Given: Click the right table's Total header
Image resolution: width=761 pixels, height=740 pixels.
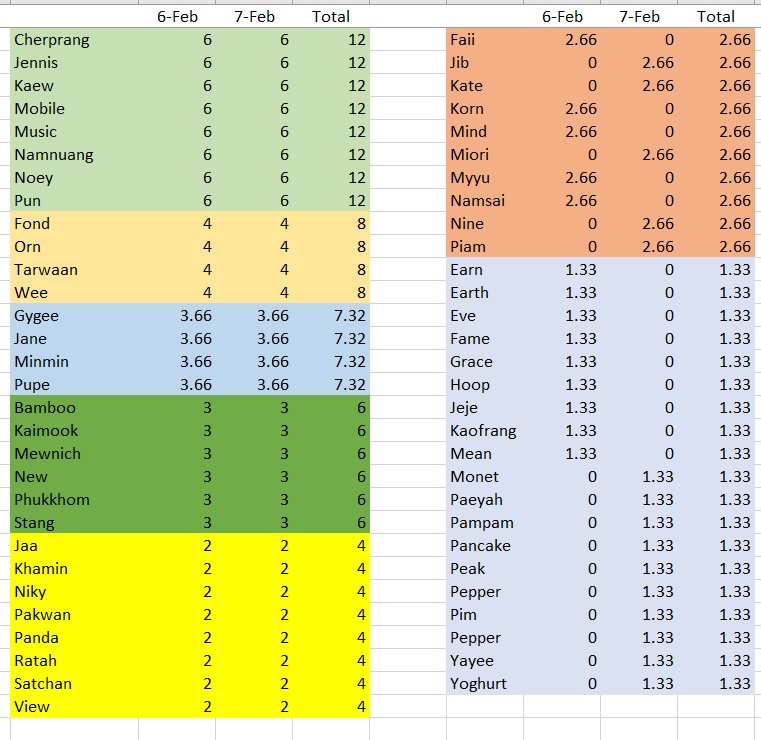Looking at the screenshot, I should 716,16.
